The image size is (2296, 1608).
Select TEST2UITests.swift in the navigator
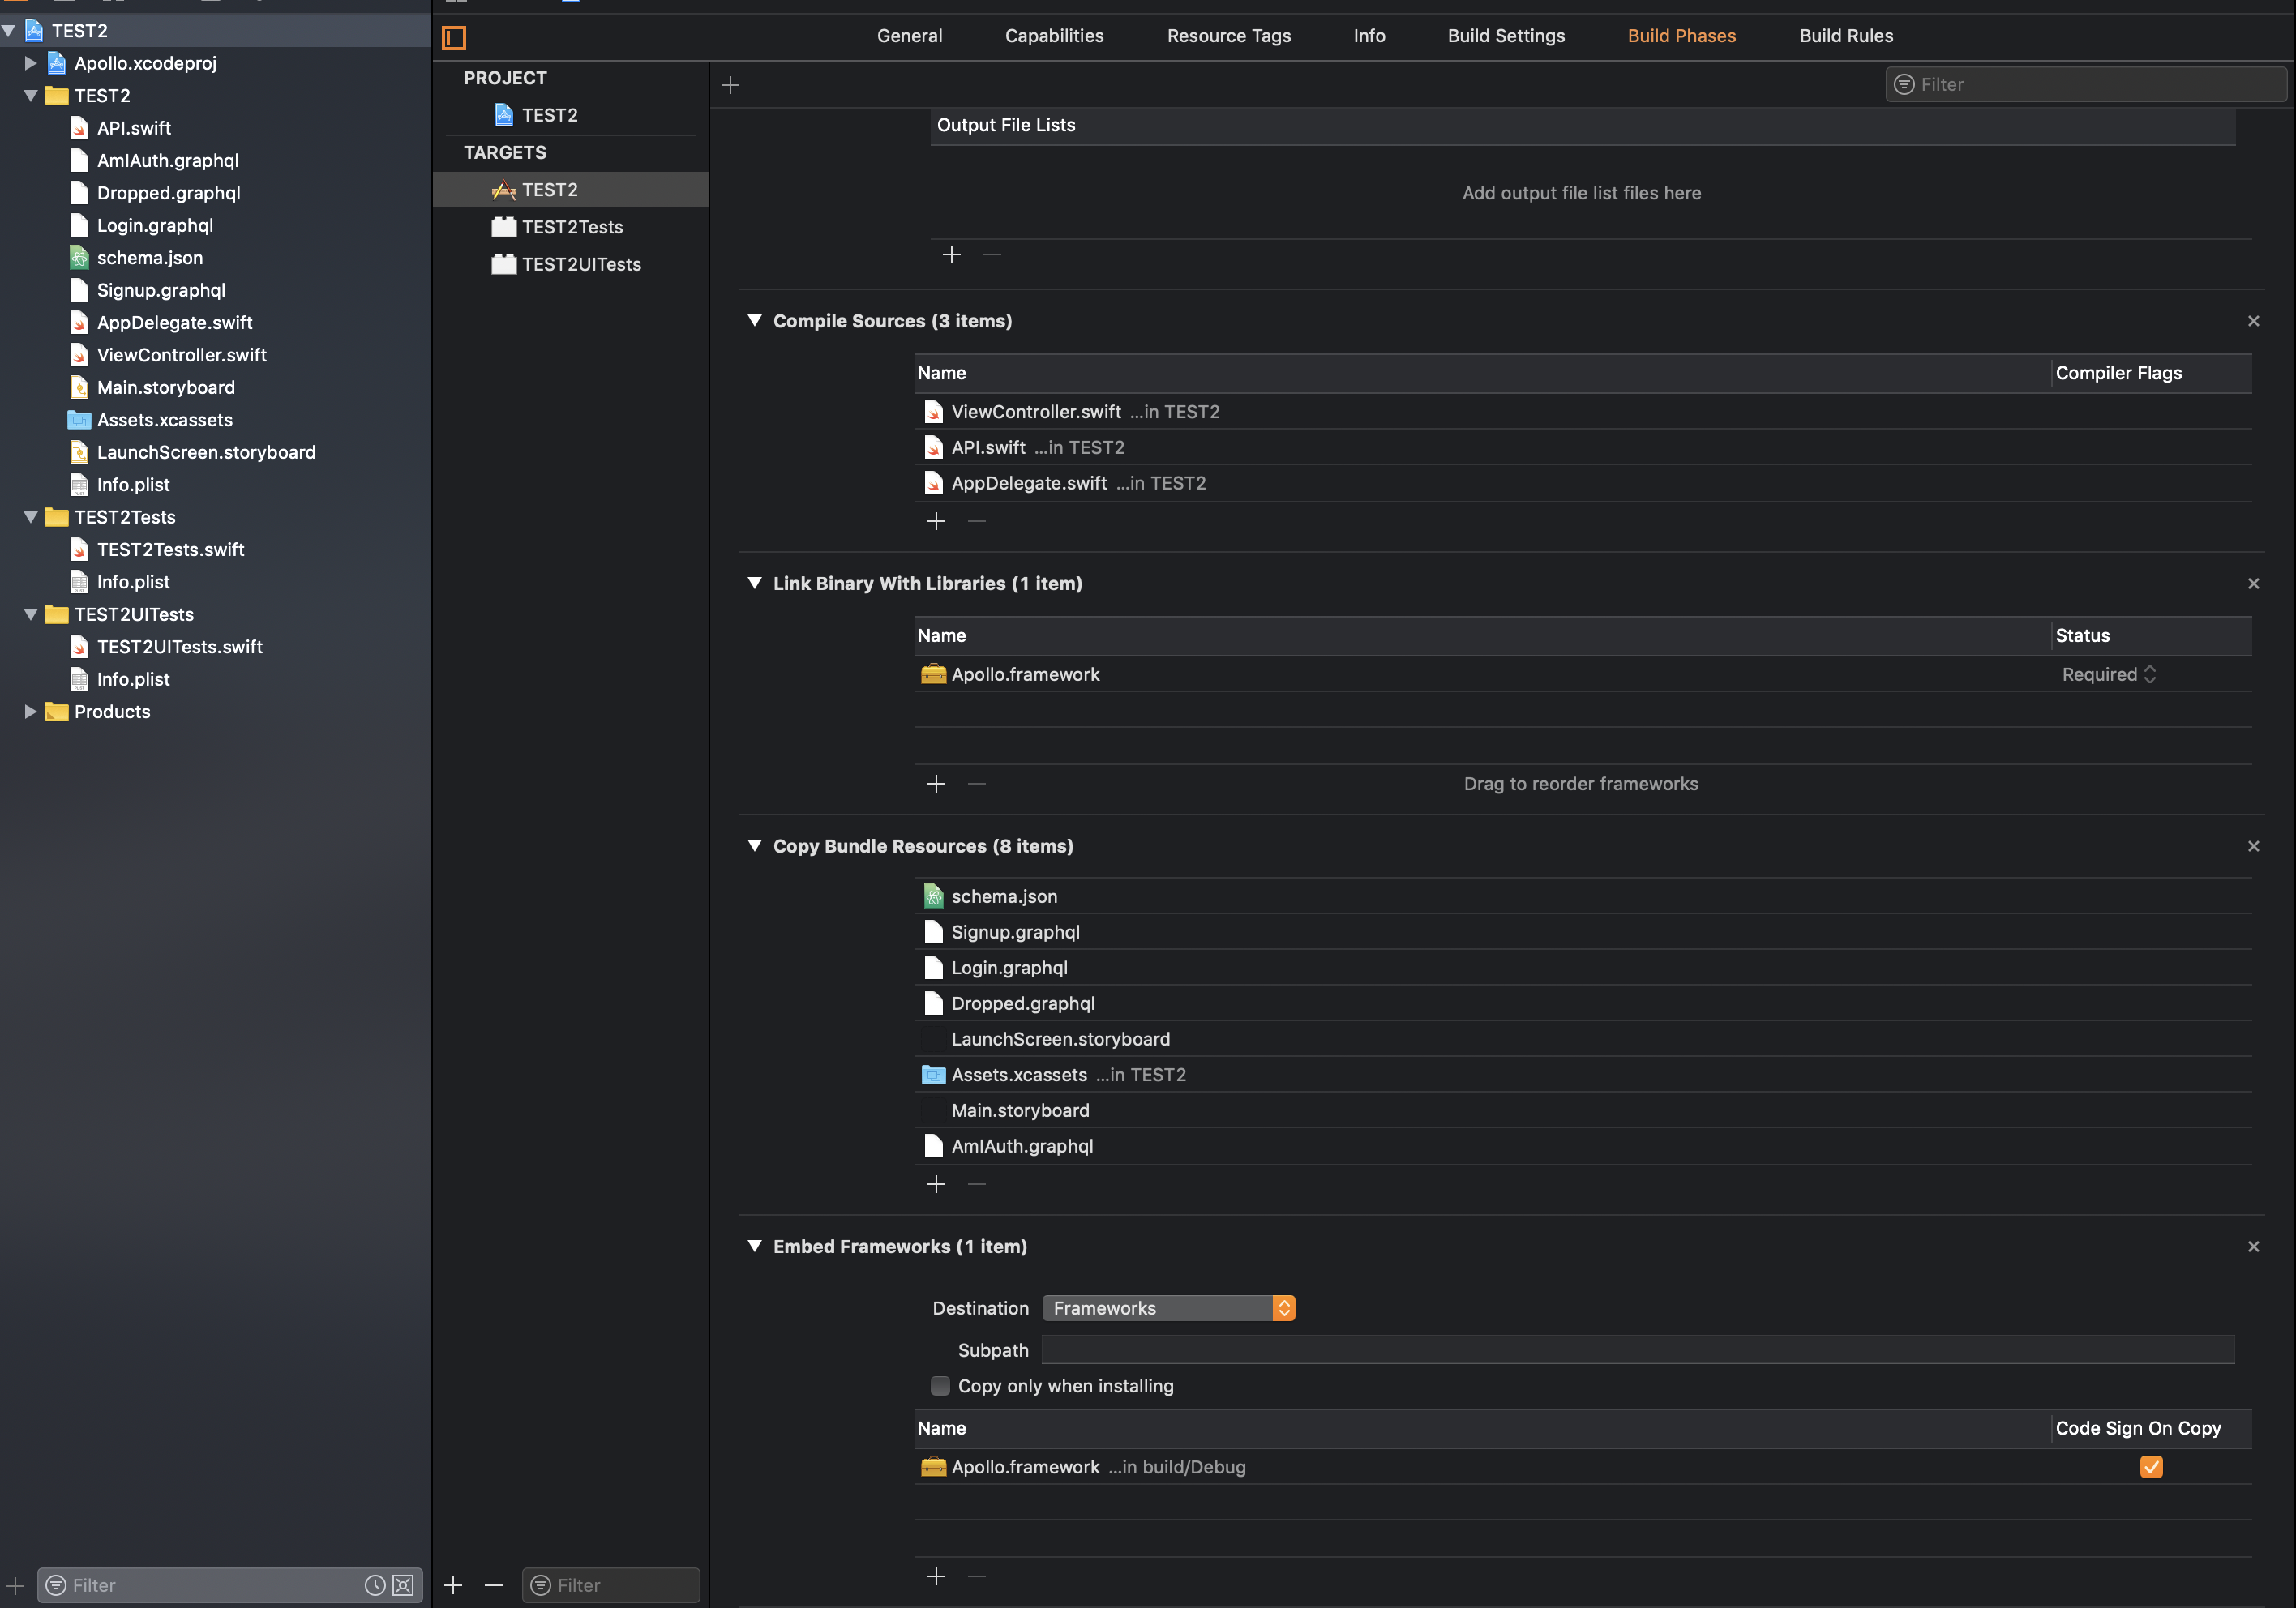(x=180, y=647)
